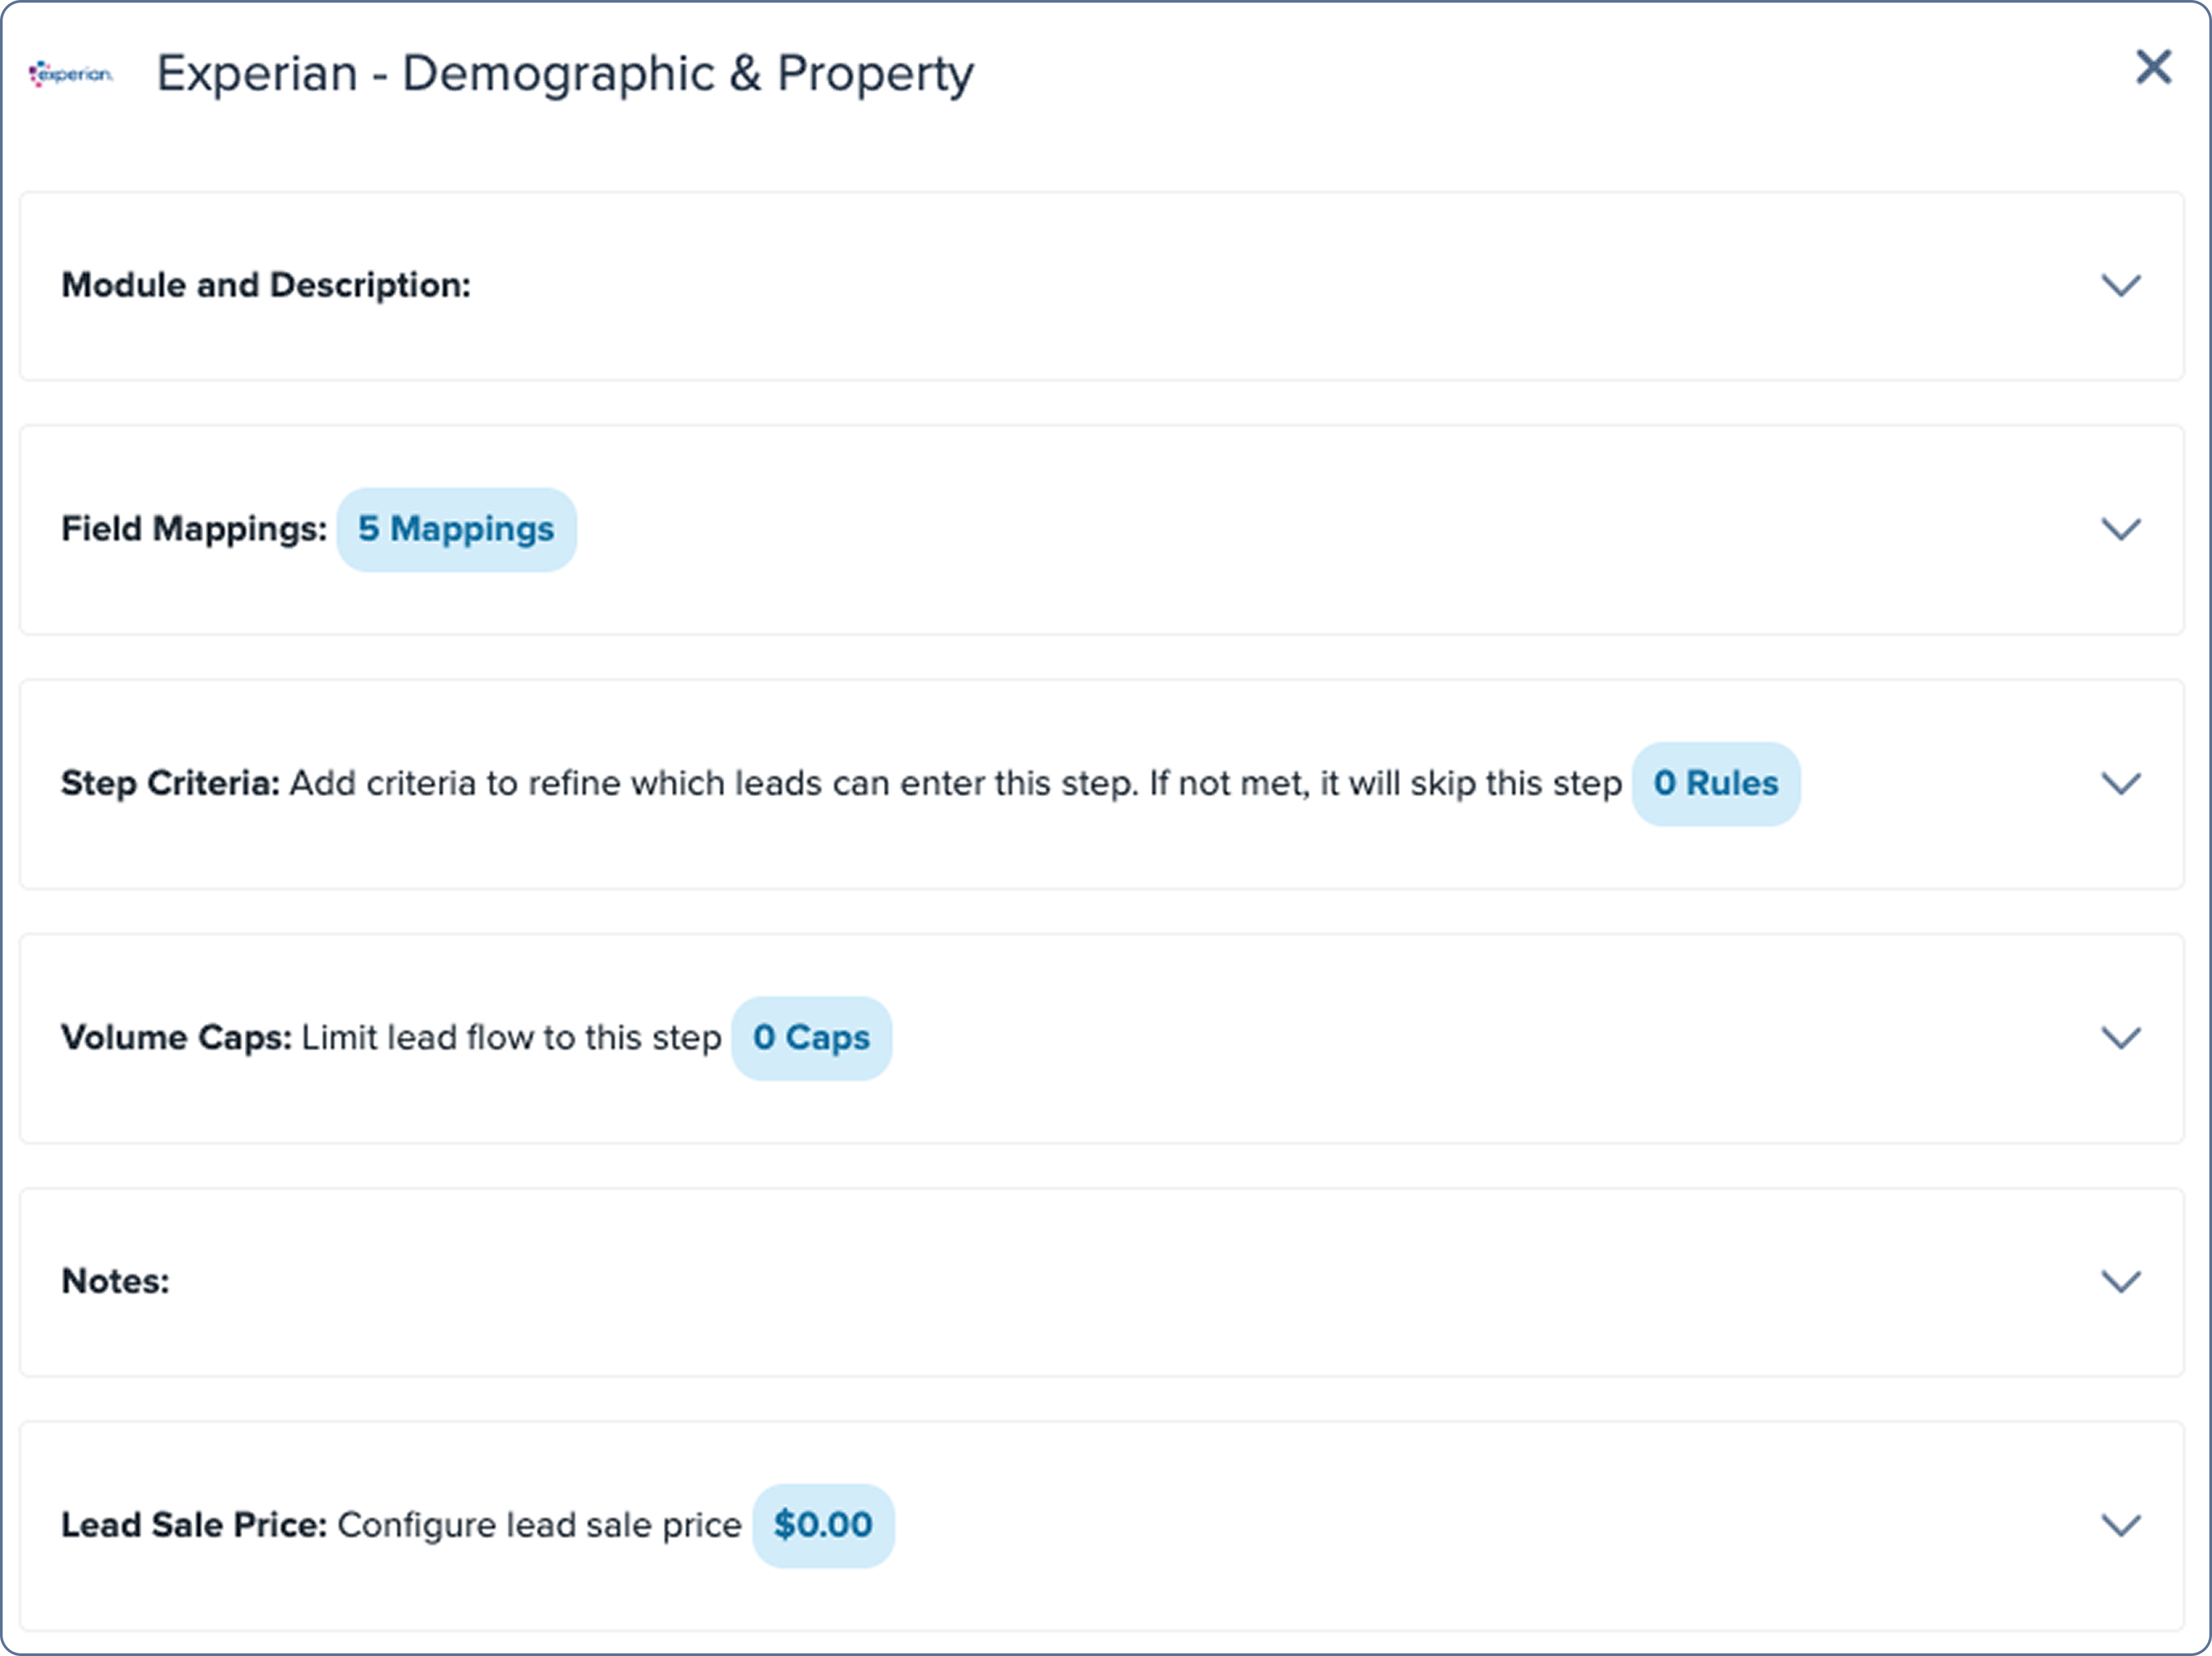Expand the Volume Caps section chevron
2212x1656 pixels.
pyautogui.click(x=2120, y=1037)
